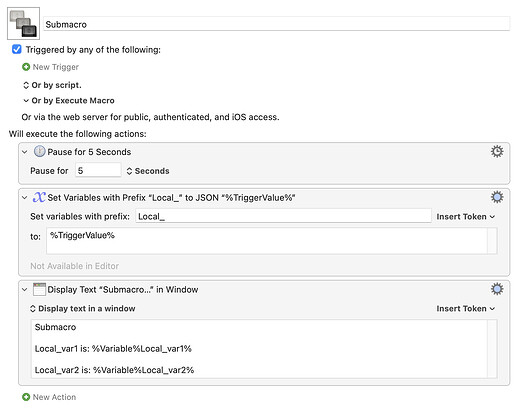Viewport: 517px width, 408px height.
Task: Collapse the Set Variables with Prefix action
Action: 25,198
